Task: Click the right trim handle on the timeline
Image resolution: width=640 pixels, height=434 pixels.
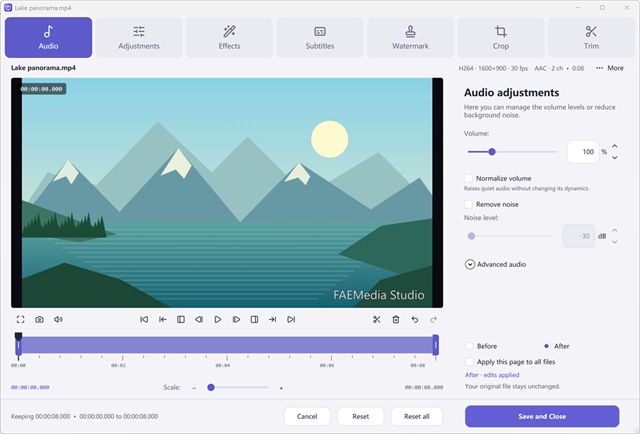Action: point(436,345)
